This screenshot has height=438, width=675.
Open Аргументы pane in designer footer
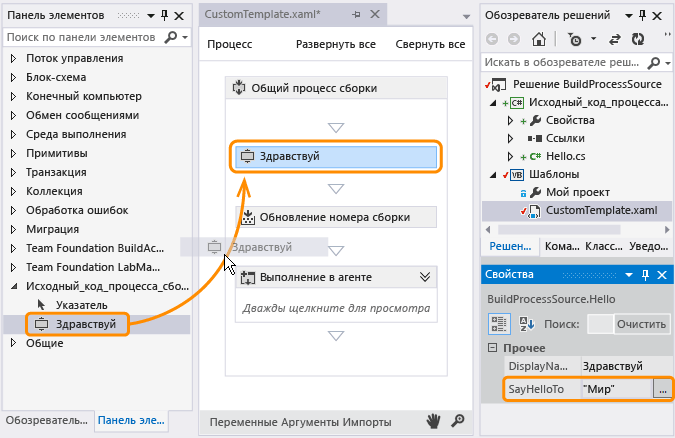coord(310,422)
